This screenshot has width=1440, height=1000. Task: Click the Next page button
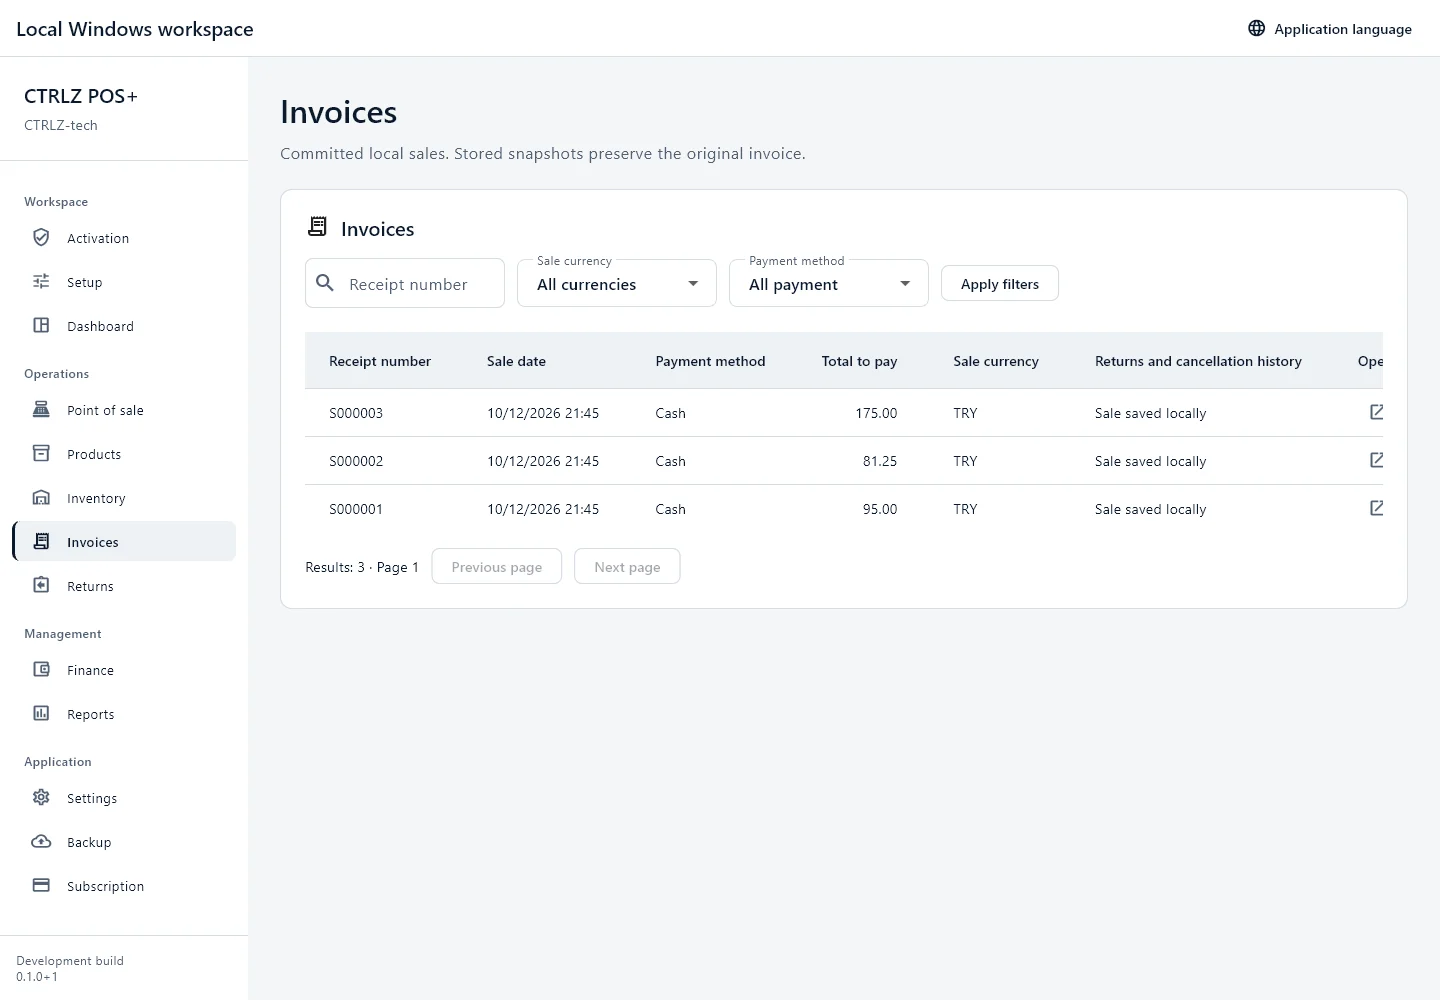627,566
